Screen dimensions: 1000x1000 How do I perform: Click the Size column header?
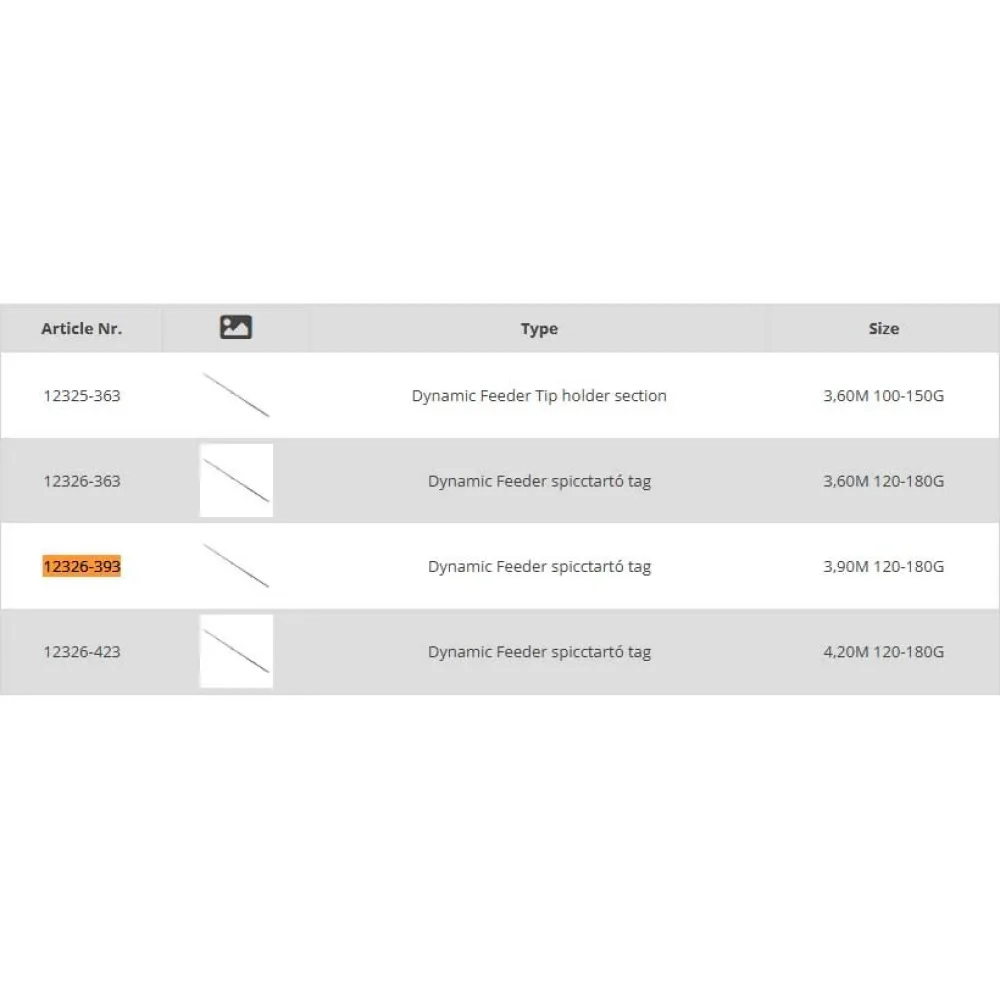pos(884,328)
